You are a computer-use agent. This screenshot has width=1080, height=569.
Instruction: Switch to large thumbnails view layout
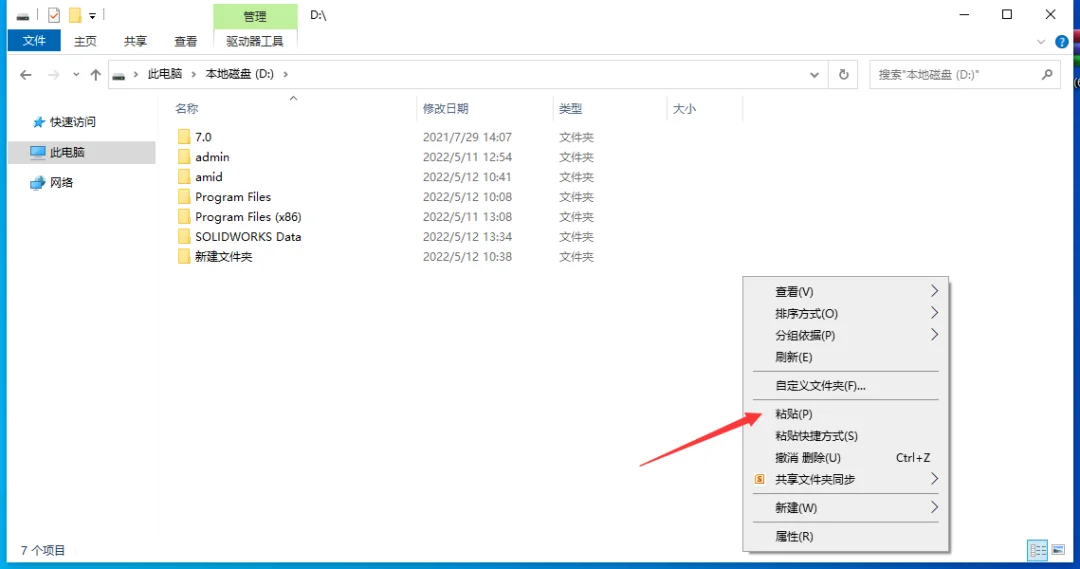1058,550
